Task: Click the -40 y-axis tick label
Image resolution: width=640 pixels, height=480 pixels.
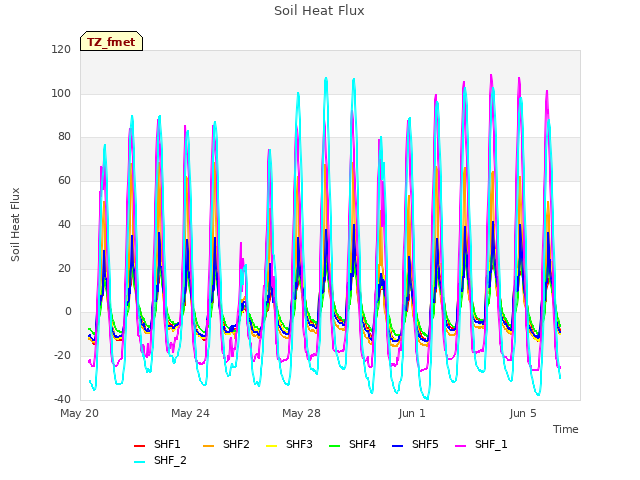Action: [x=62, y=399]
